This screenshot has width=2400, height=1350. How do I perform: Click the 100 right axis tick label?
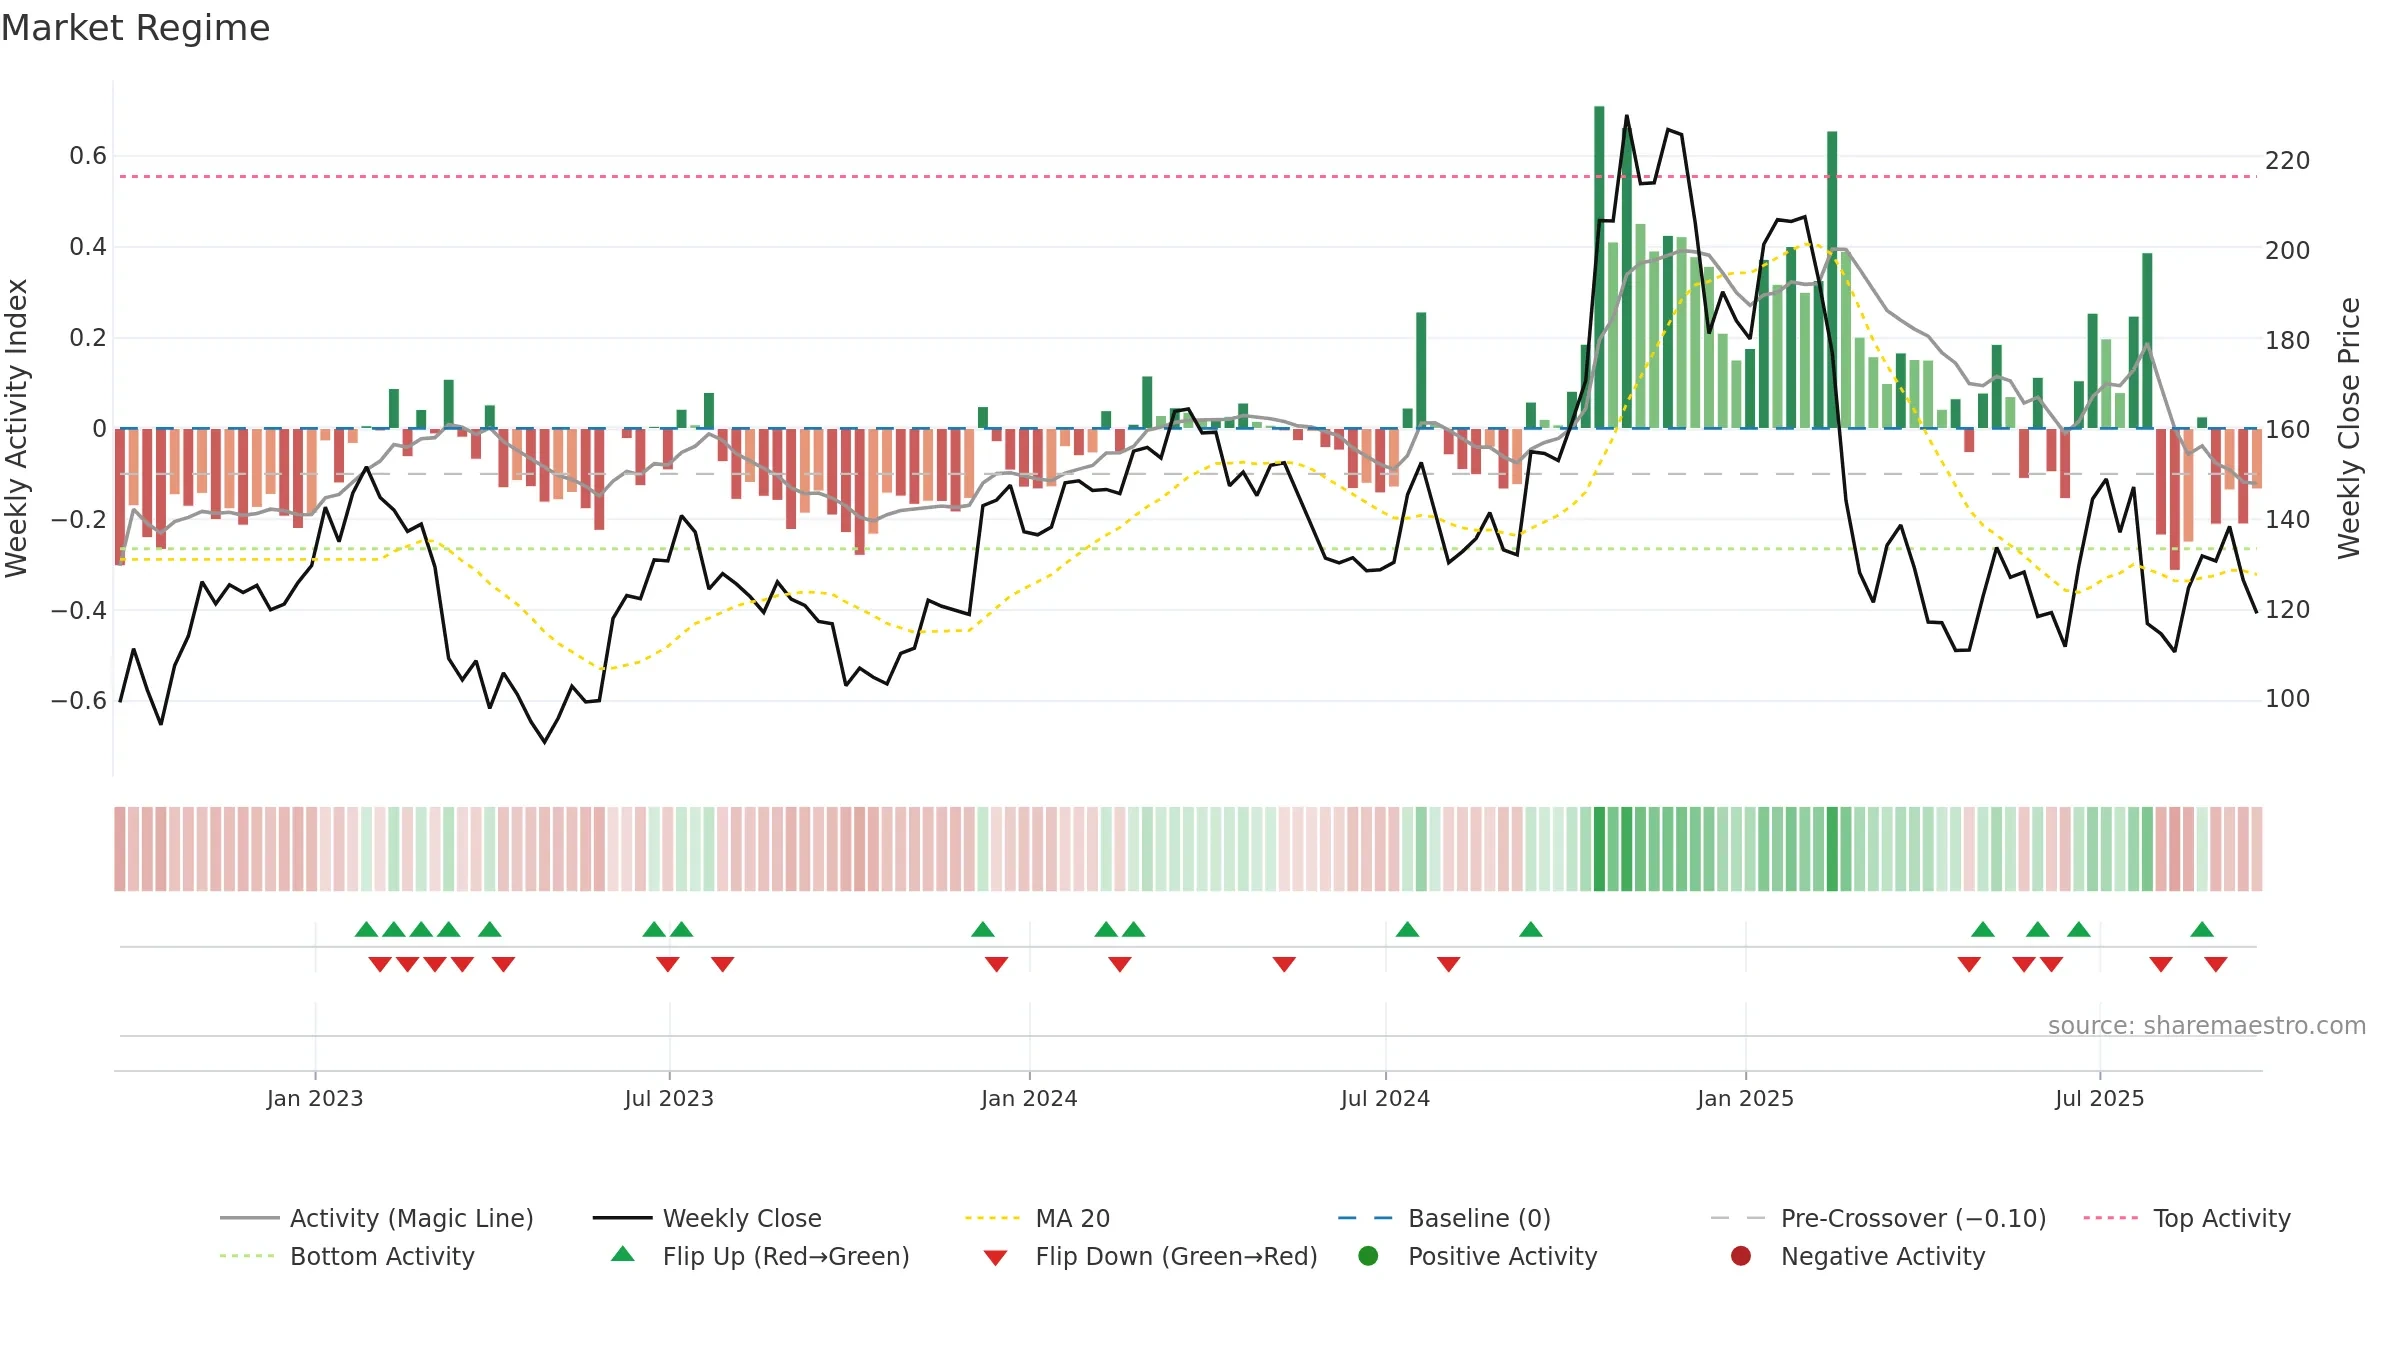tap(2287, 699)
